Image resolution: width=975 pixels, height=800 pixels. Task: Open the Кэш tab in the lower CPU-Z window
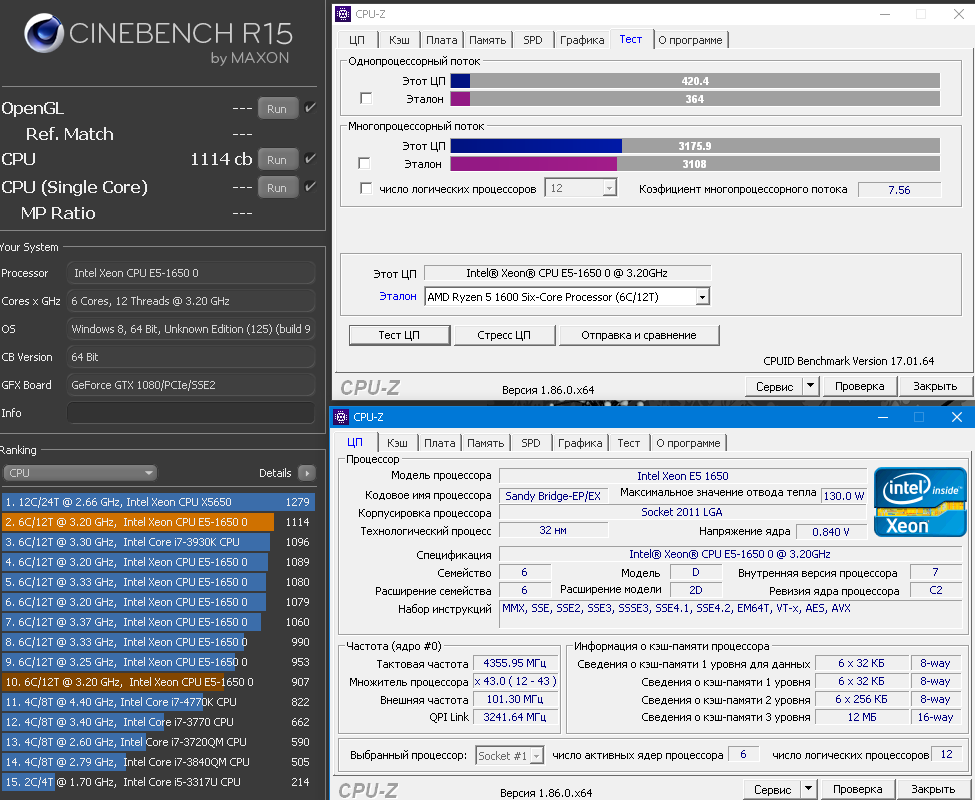[397, 443]
